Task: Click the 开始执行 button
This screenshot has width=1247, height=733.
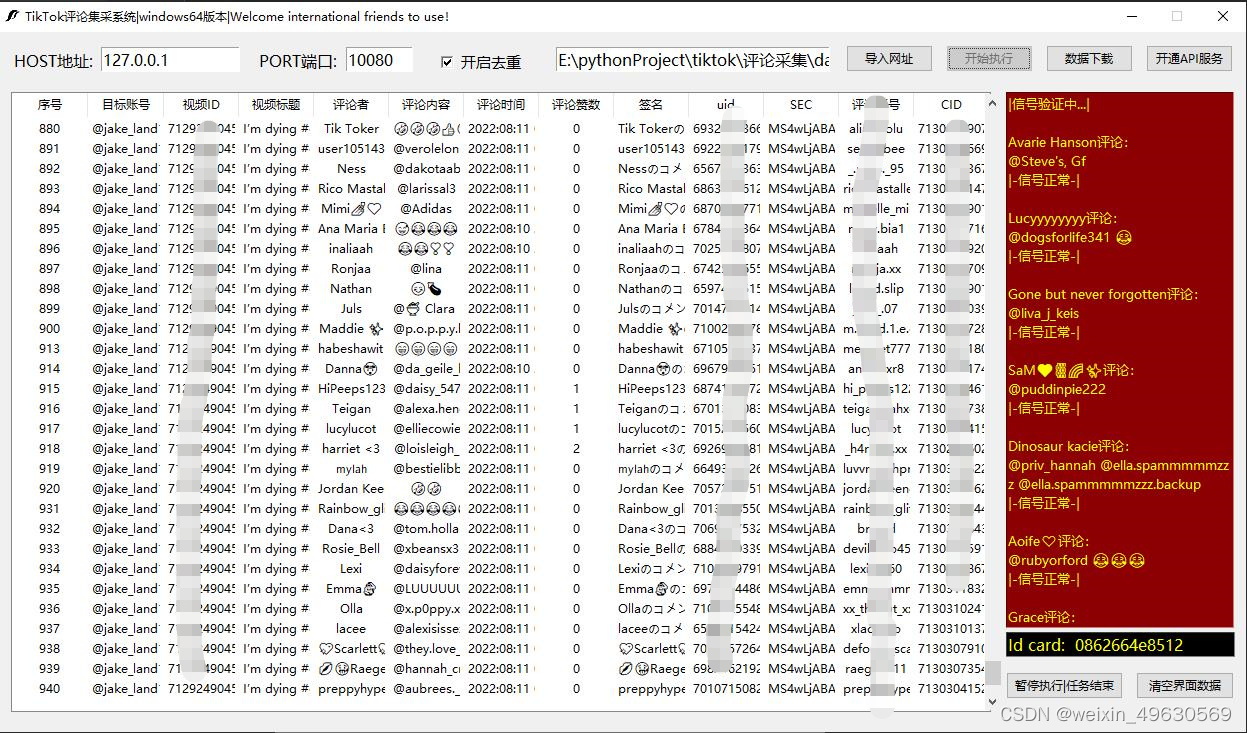Action: 989,59
